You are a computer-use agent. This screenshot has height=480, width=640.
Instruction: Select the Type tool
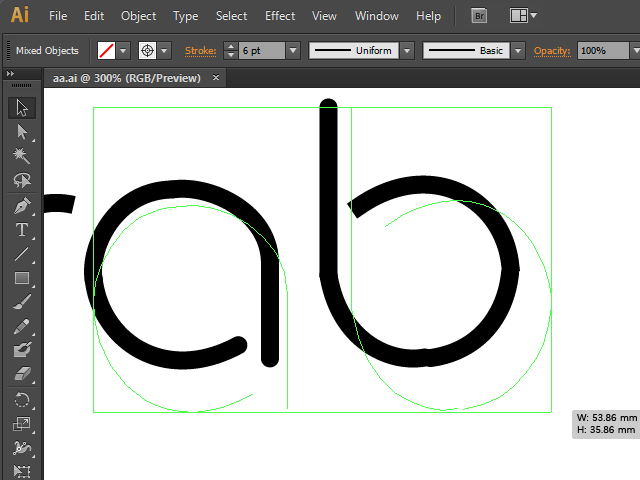22,230
